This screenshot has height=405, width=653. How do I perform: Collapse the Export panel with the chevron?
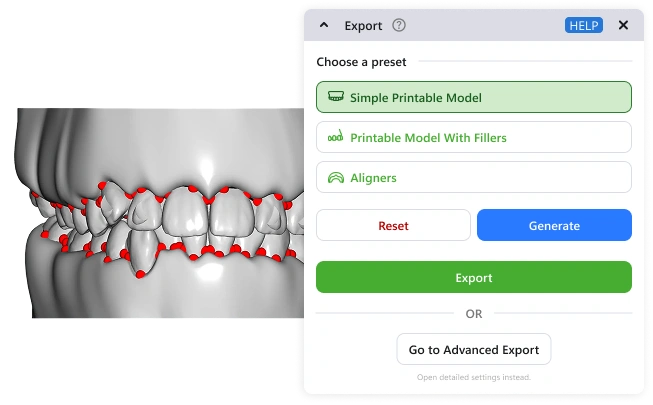[324, 25]
